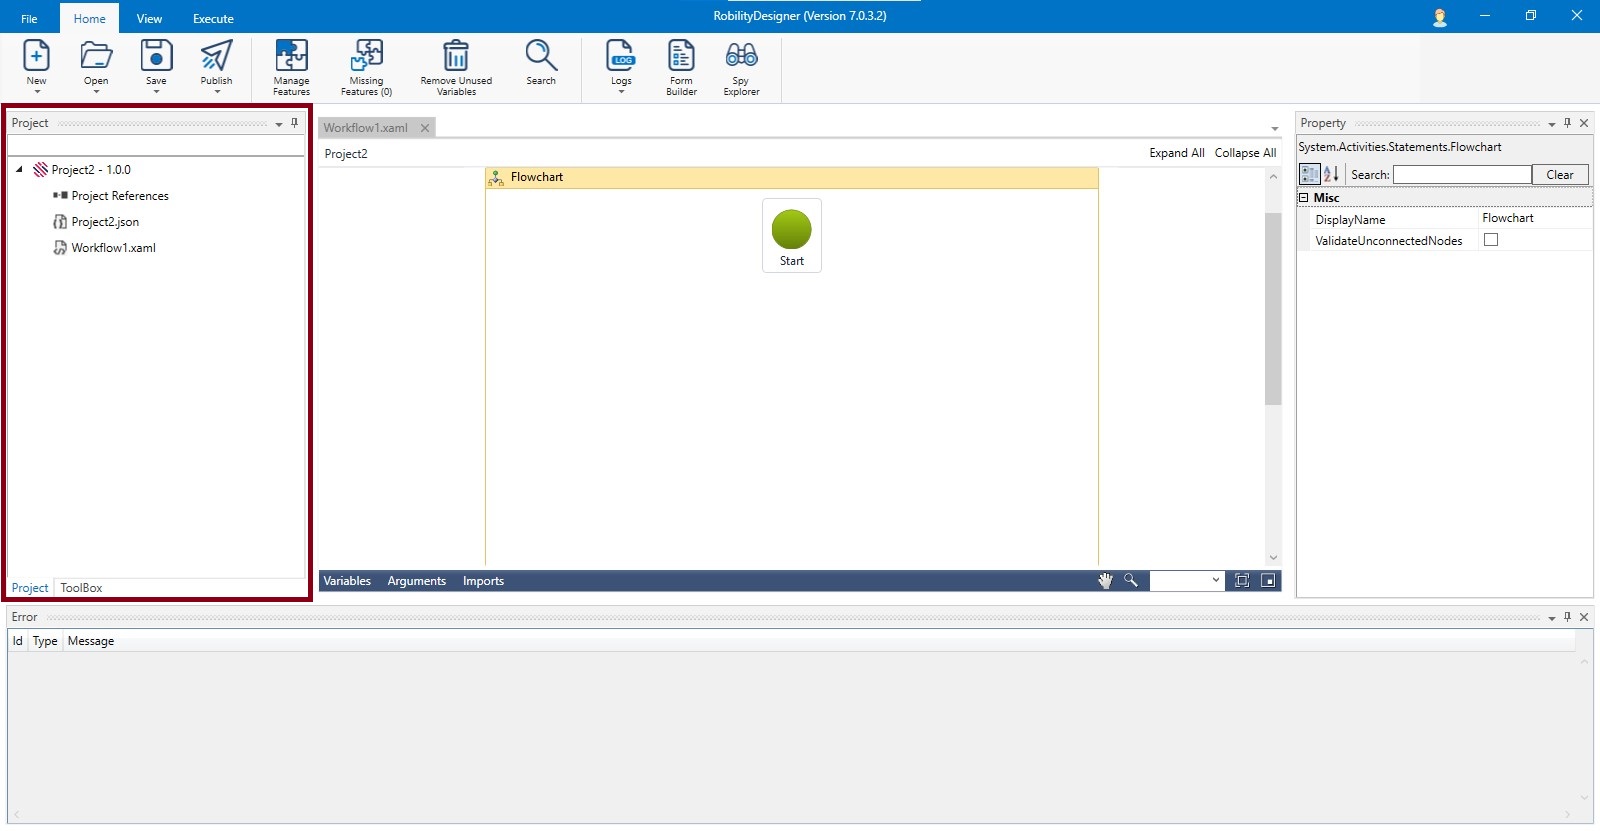Click the Publish icon in the ribbon

216,56
